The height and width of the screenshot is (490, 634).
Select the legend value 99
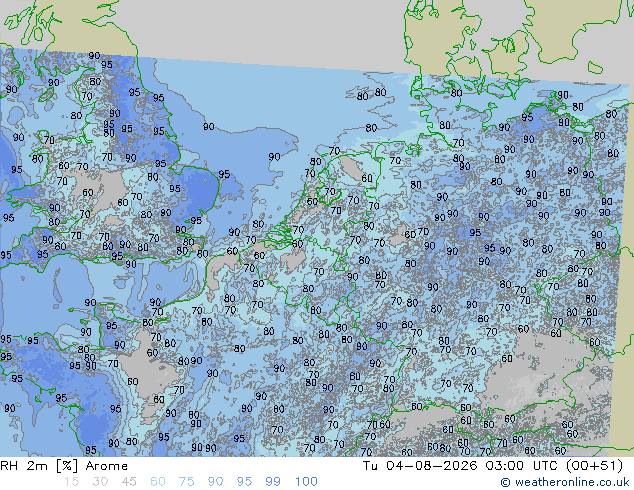pos(273,482)
